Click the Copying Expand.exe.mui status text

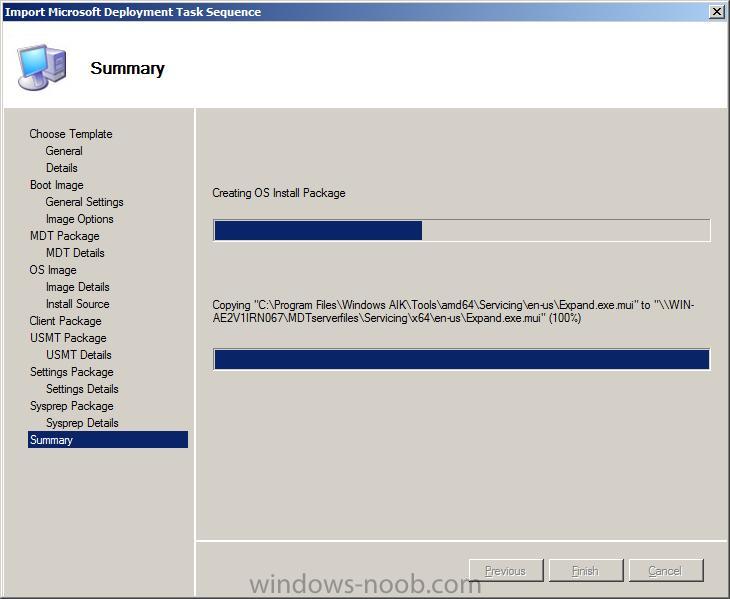(x=453, y=311)
